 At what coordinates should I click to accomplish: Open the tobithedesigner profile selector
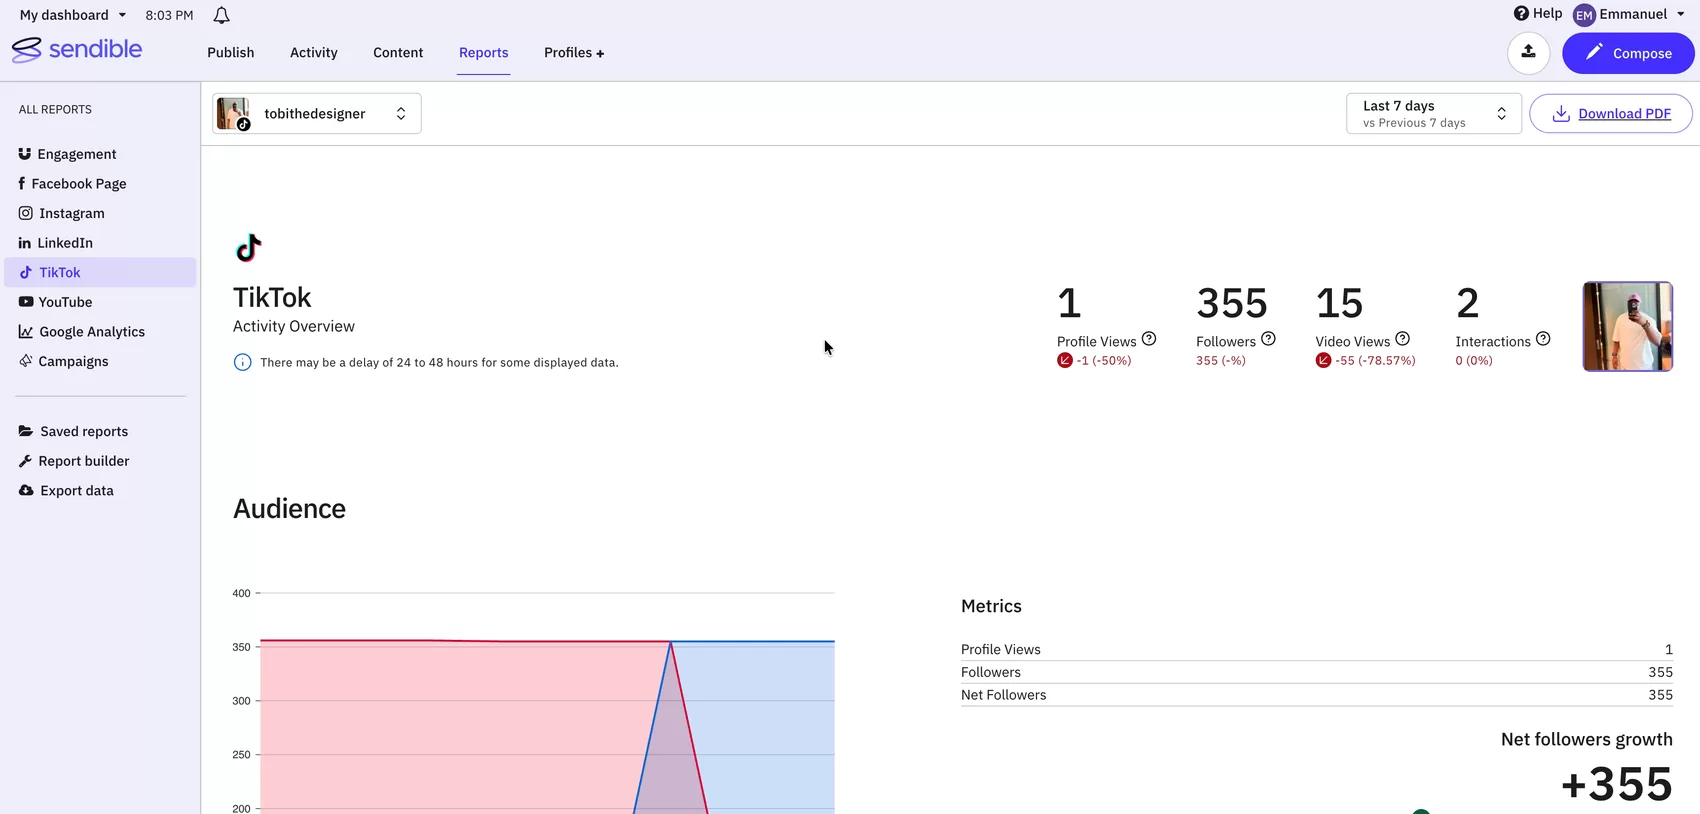[316, 114]
